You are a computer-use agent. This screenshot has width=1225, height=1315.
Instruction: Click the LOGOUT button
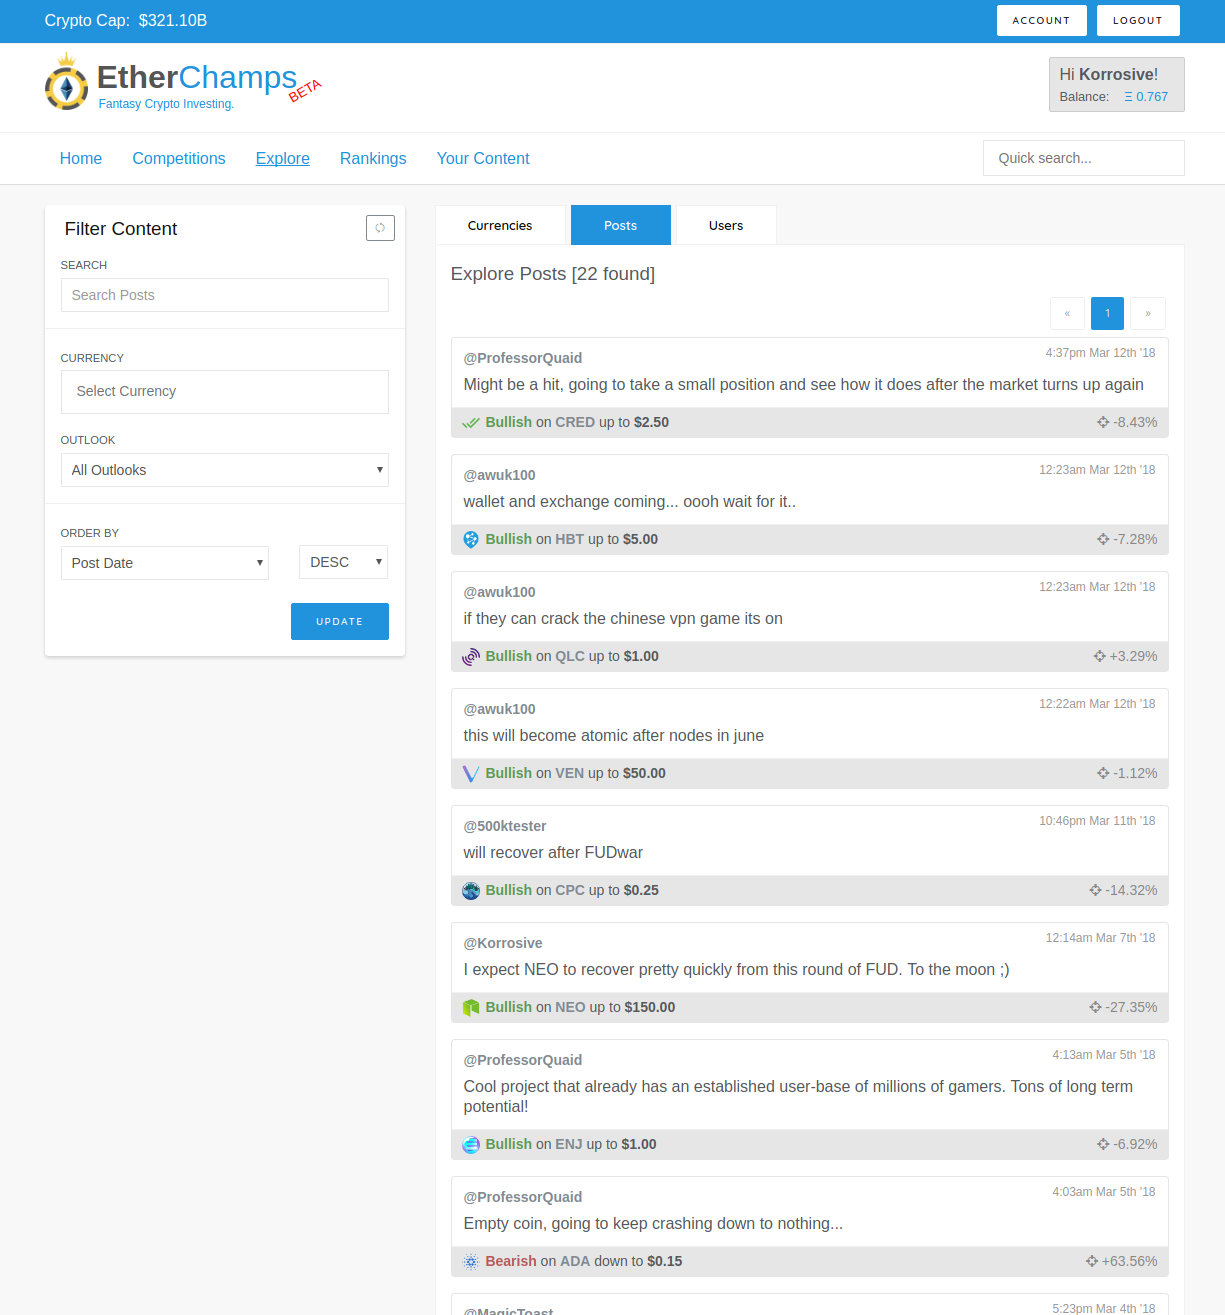[1138, 20]
